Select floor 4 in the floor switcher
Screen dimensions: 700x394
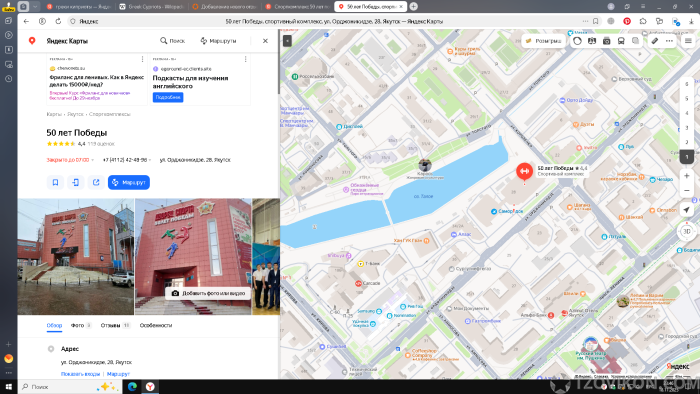[687, 113]
